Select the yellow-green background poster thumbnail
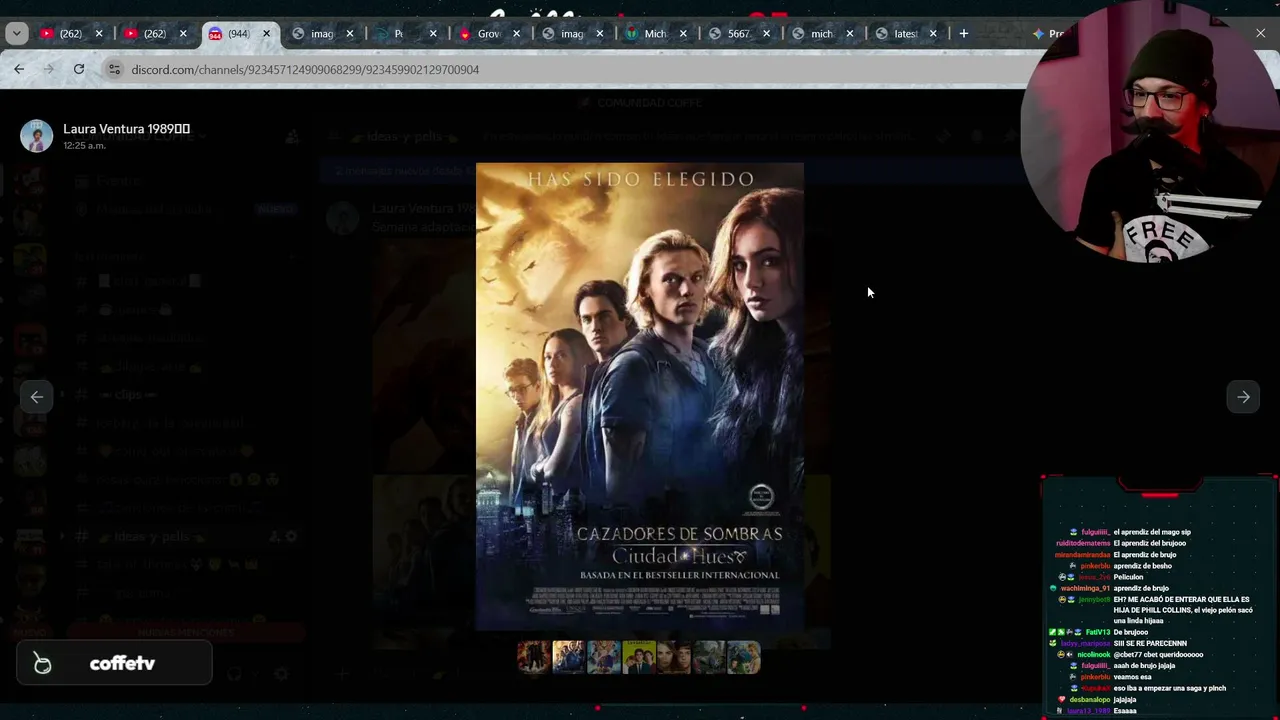Screen dimensions: 1280x720 tap(639, 658)
